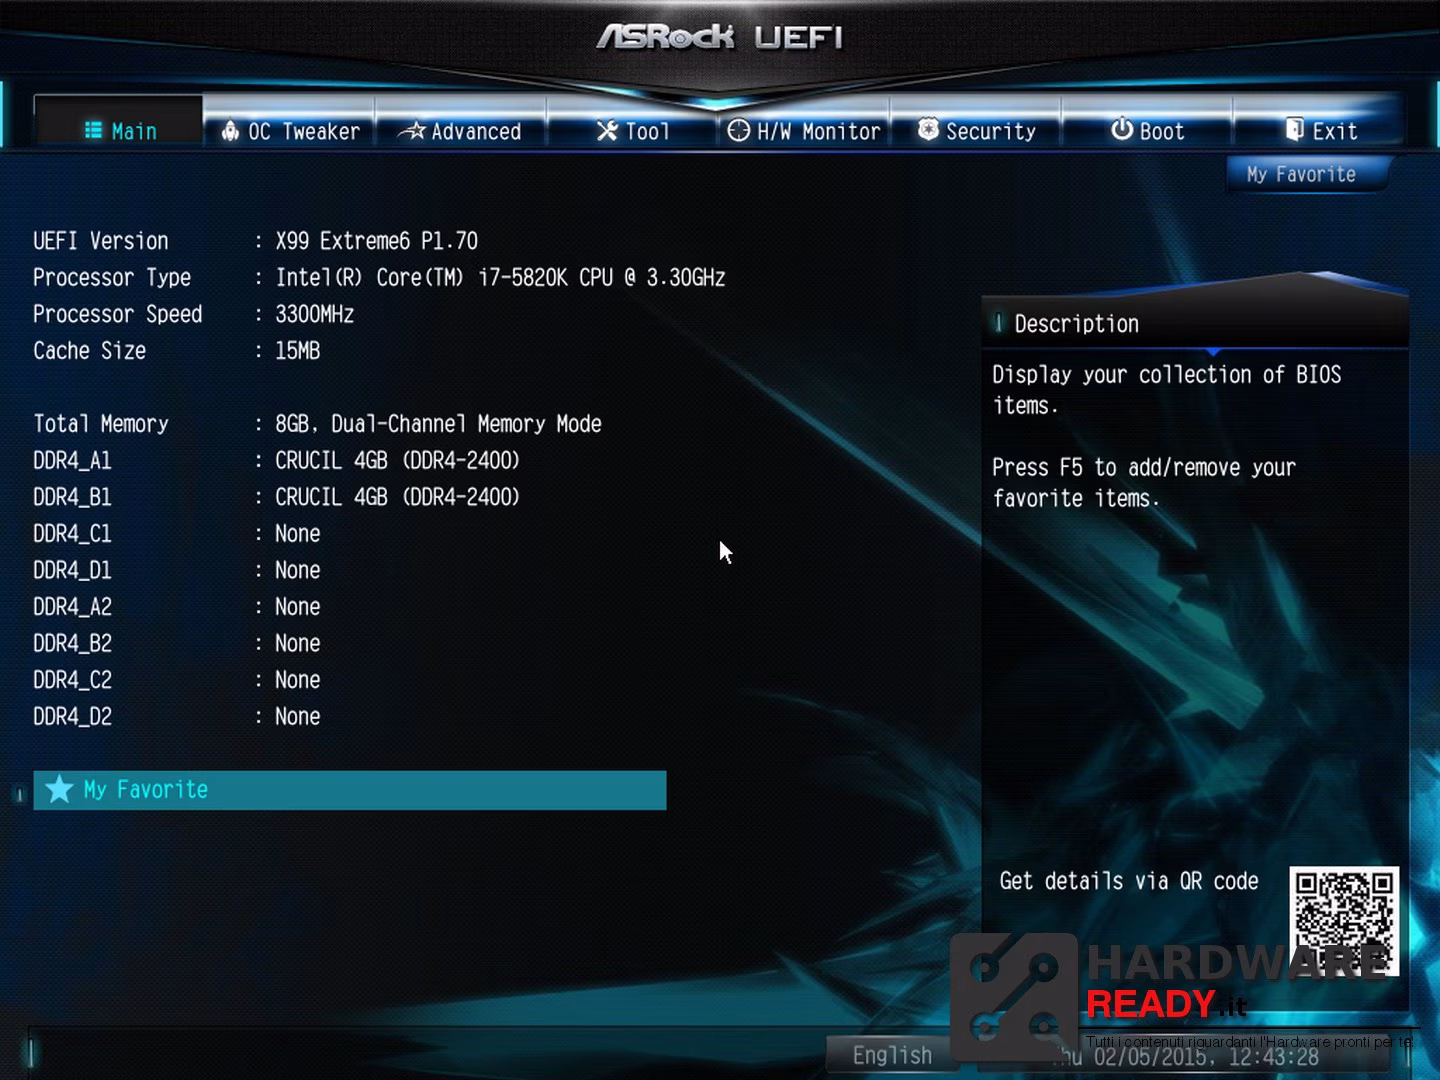Click the DDR4_C1 slot label
Screen dimensions: 1440x1080
pyautogui.click(x=73, y=534)
